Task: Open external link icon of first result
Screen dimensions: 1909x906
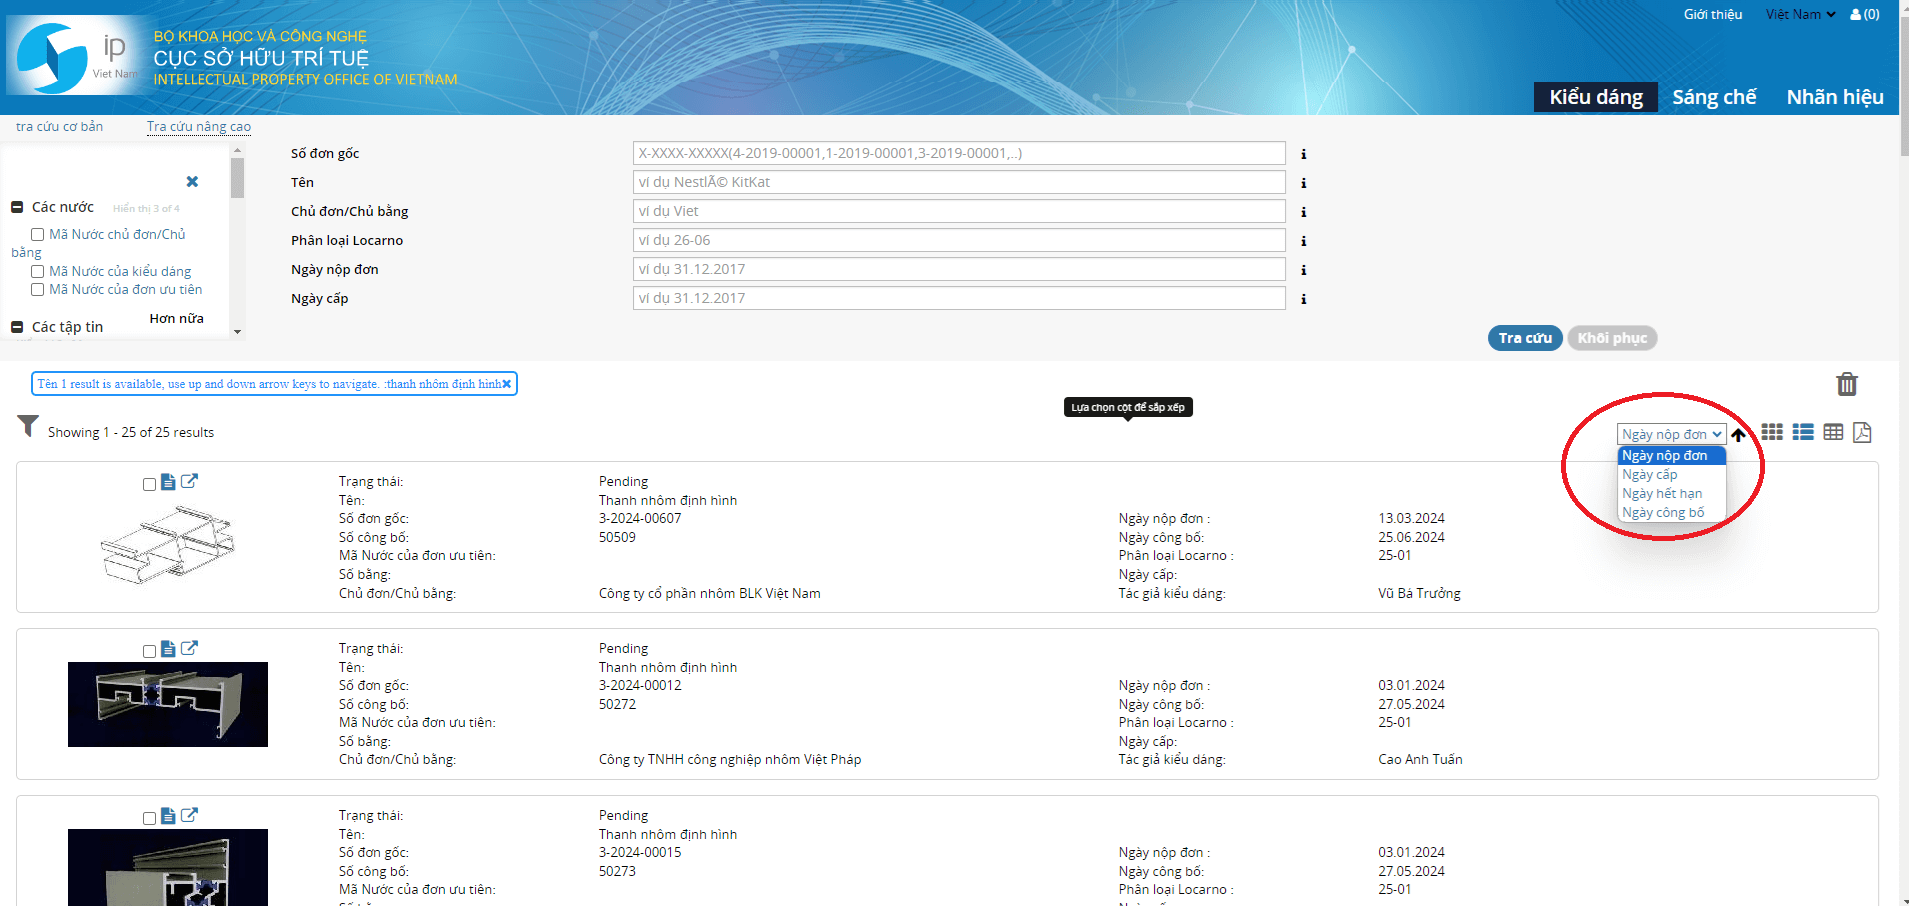Action: [x=189, y=481]
